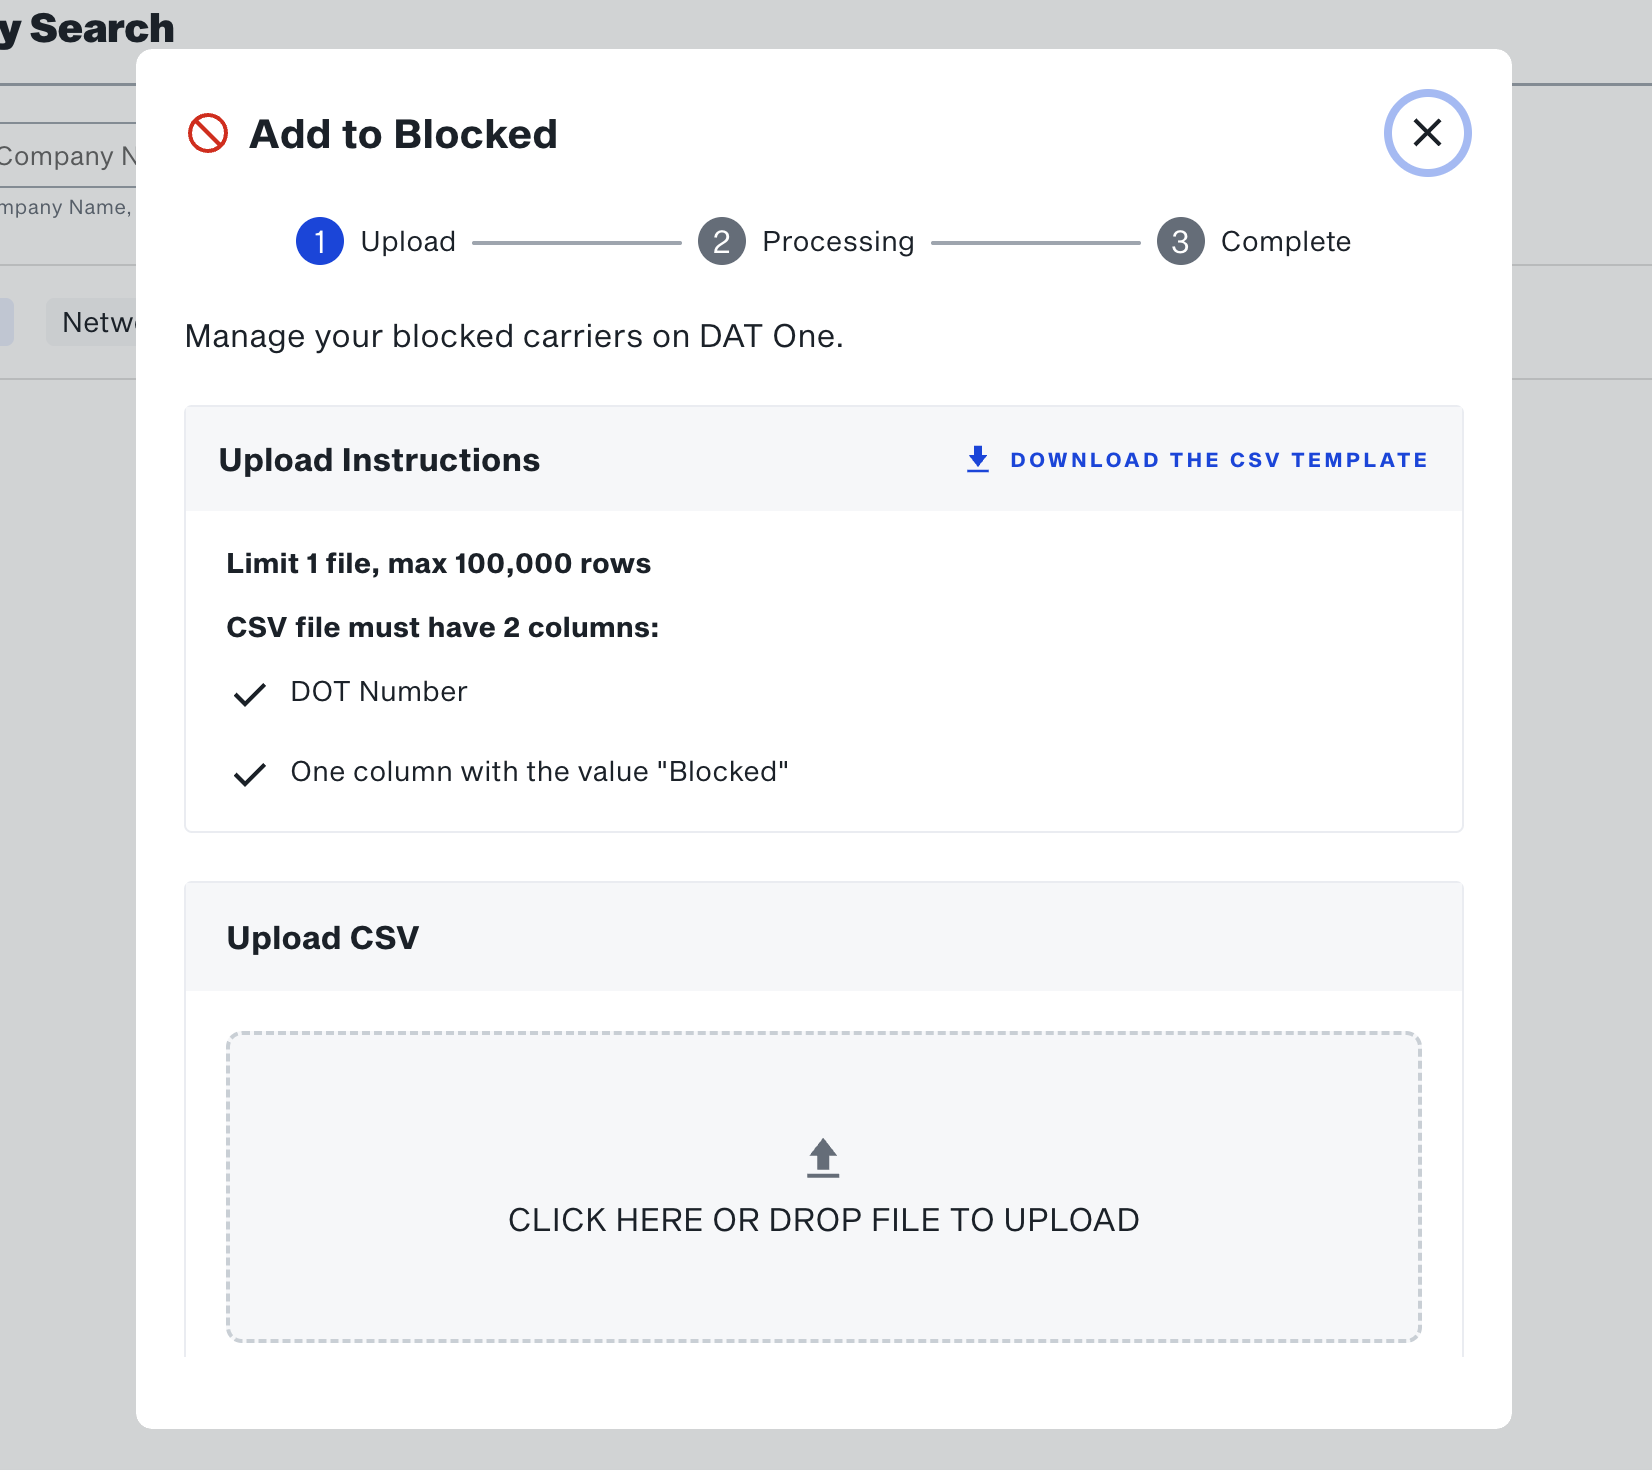Click the "Click here or drop file to upload" text
The image size is (1652, 1470).
[823, 1220]
